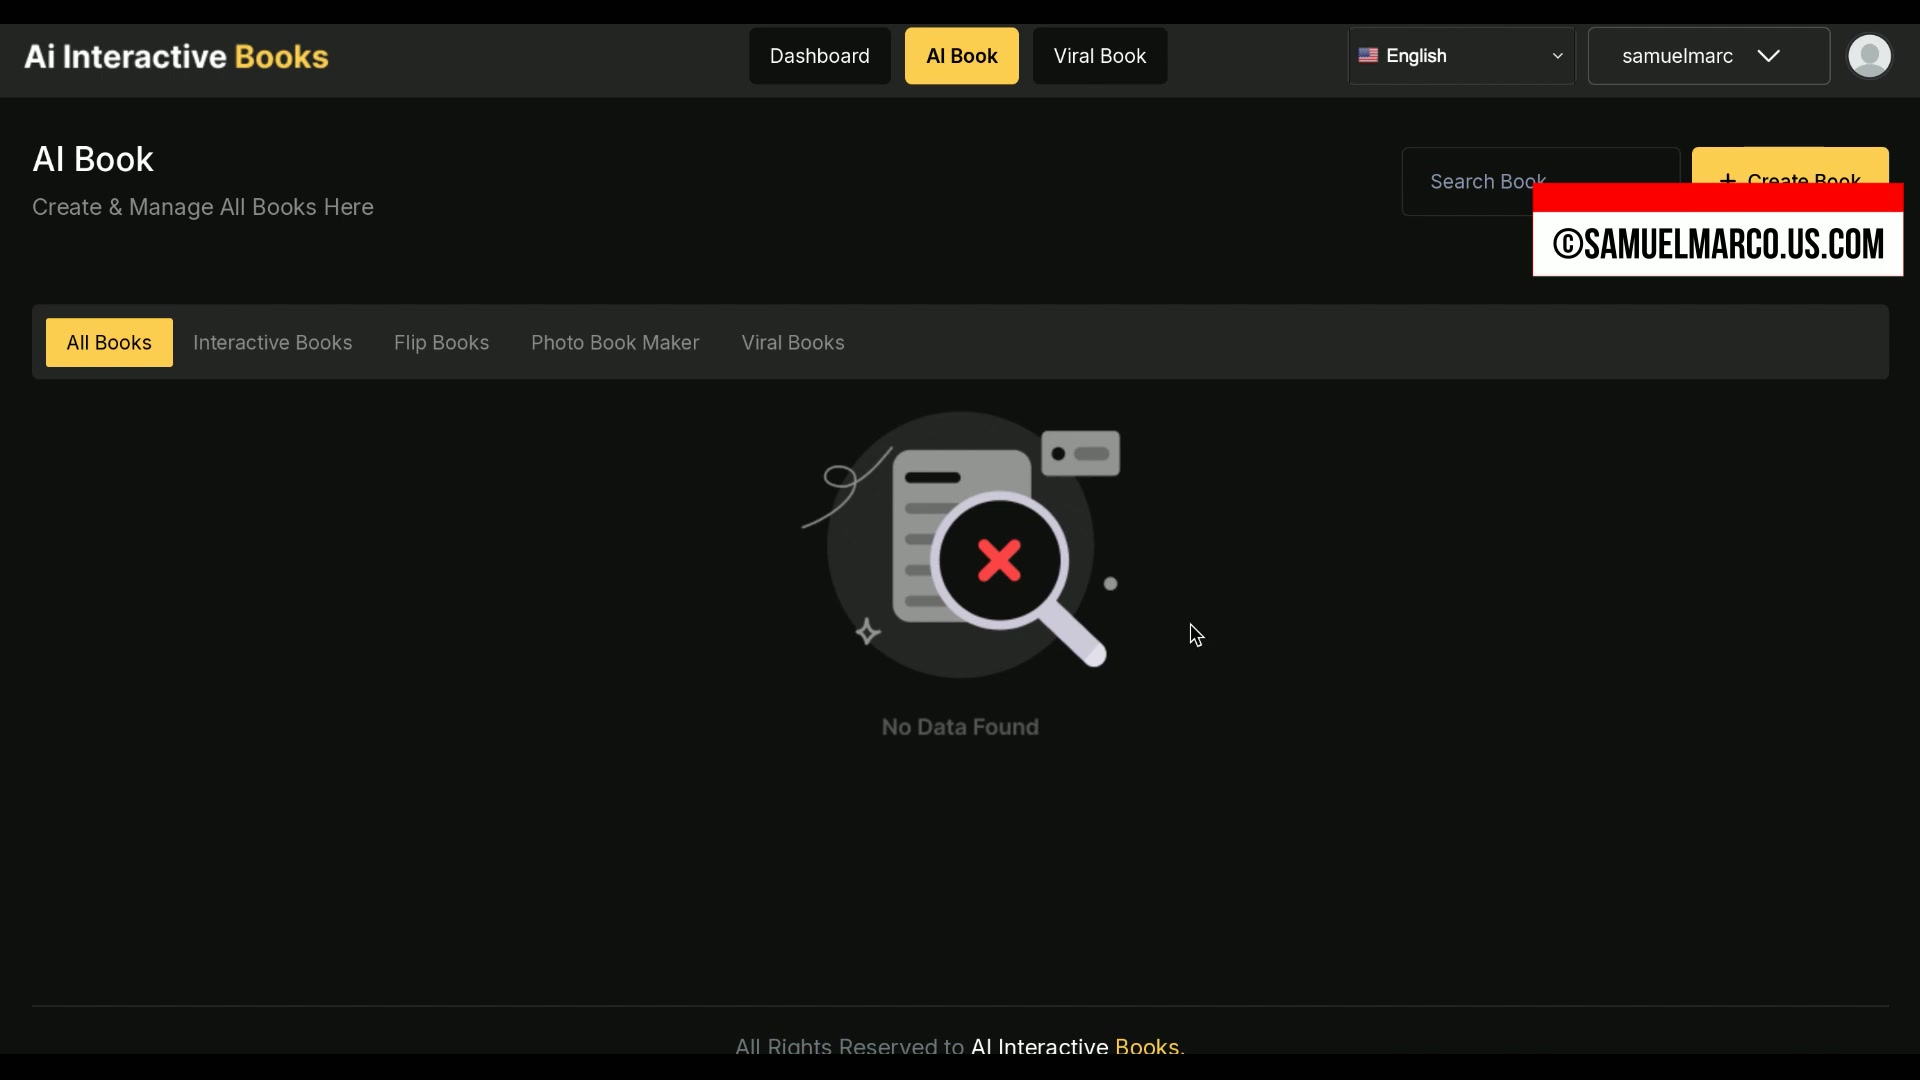The image size is (1920, 1080).
Task: Click the No Data Found illustration
Action: click(x=961, y=545)
